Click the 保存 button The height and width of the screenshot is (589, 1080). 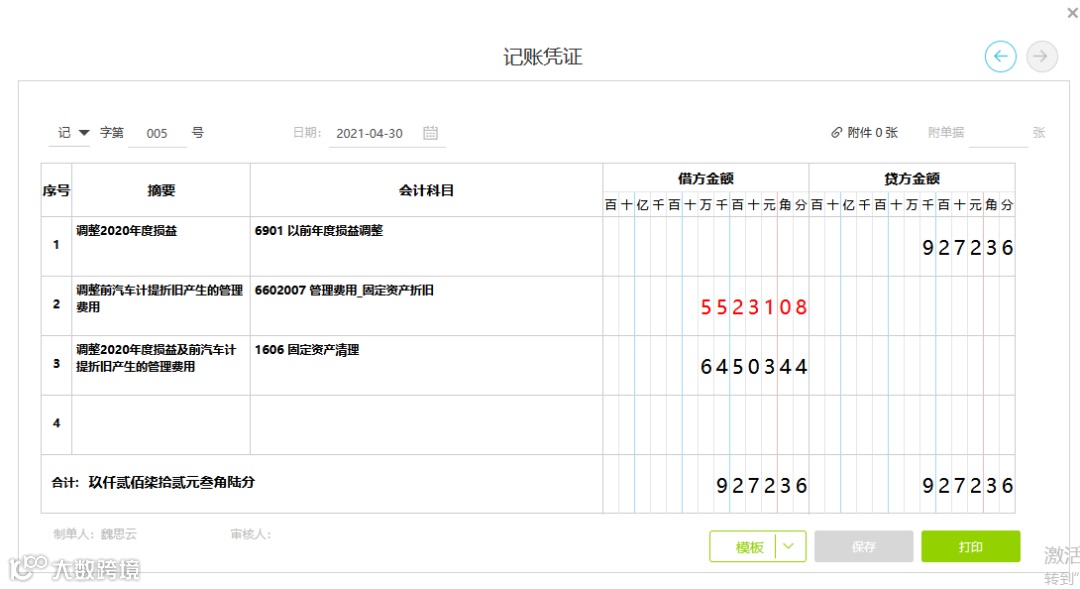[x=864, y=546]
